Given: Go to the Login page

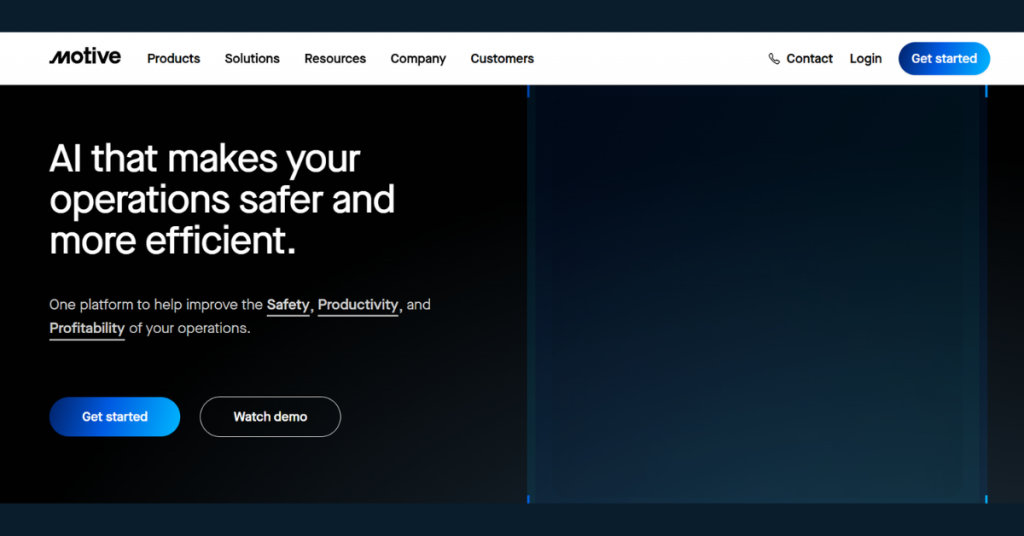Looking at the screenshot, I should click(865, 59).
